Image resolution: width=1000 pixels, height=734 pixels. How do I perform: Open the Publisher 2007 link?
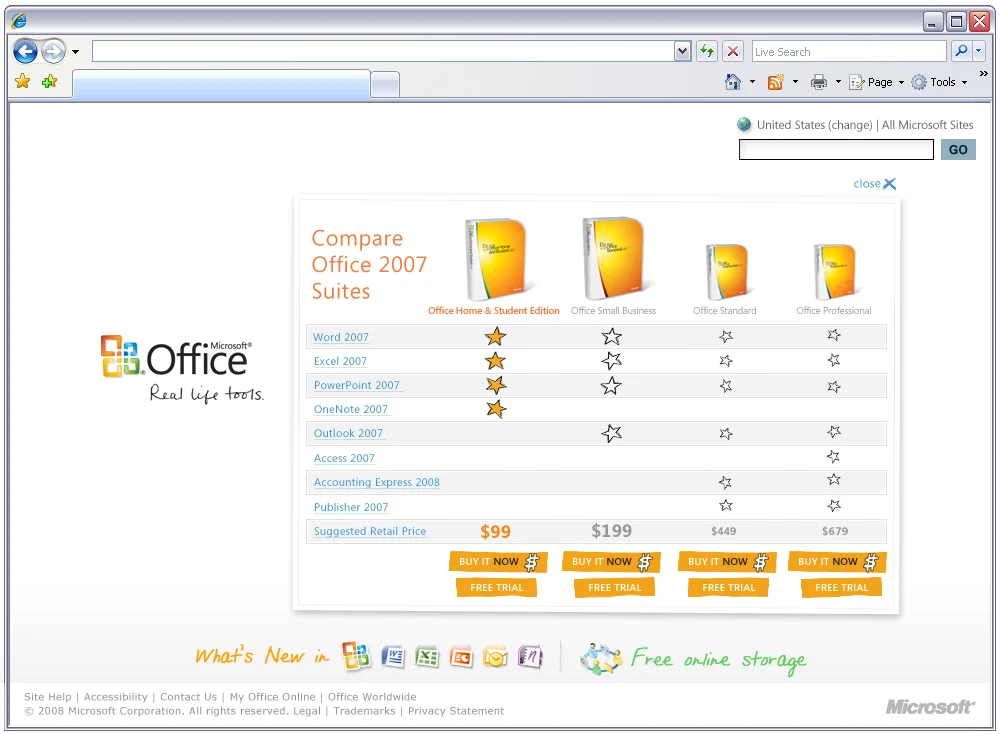[351, 507]
